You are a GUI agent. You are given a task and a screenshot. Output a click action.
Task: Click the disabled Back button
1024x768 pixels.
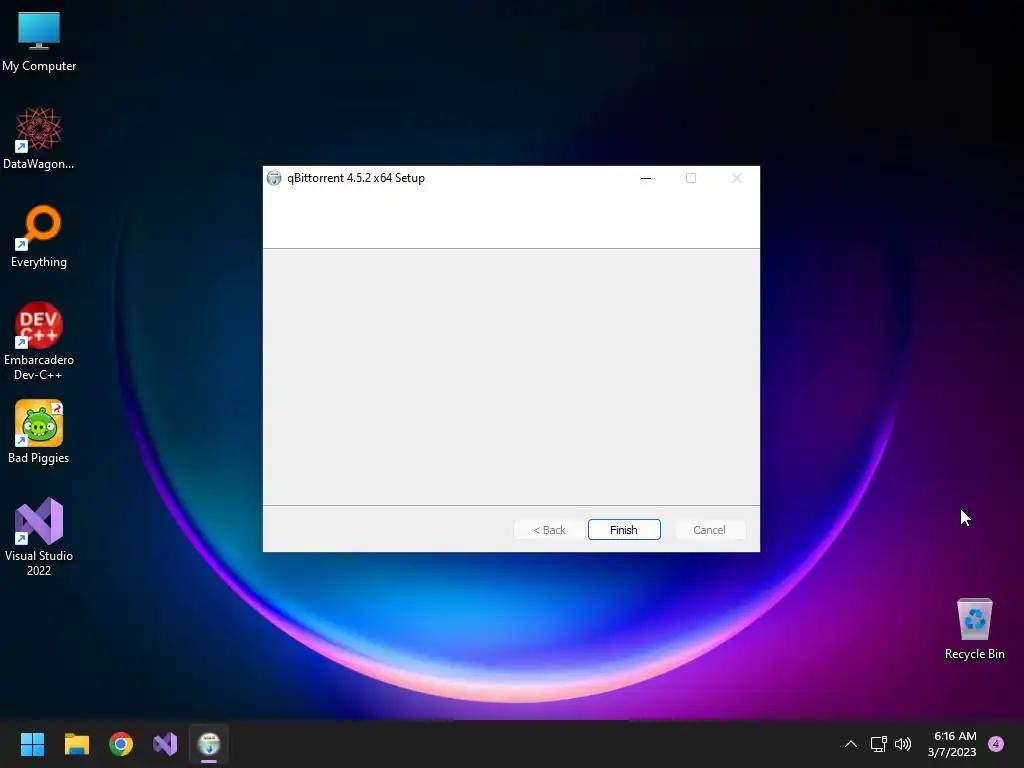tap(549, 530)
